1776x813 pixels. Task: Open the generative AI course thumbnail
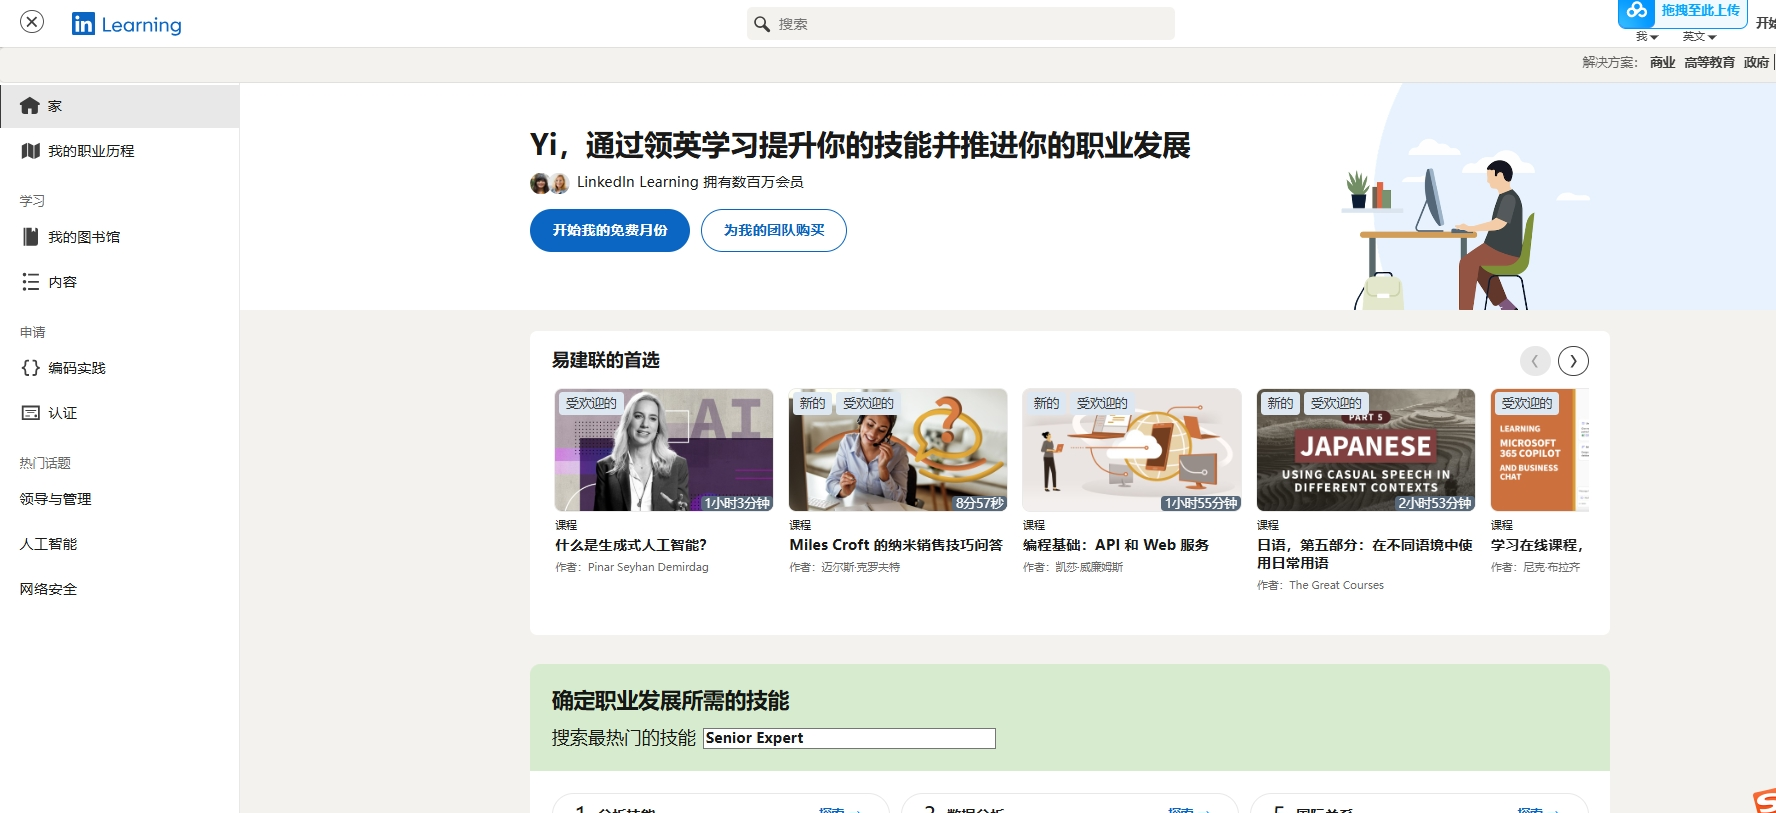click(x=664, y=450)
